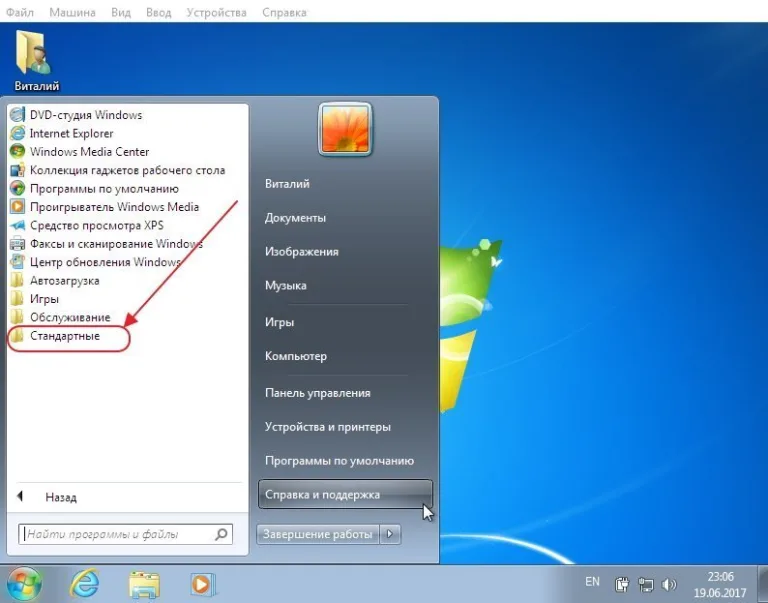
Task: Click the network tray icon
Action: click(x=646, y=584)
